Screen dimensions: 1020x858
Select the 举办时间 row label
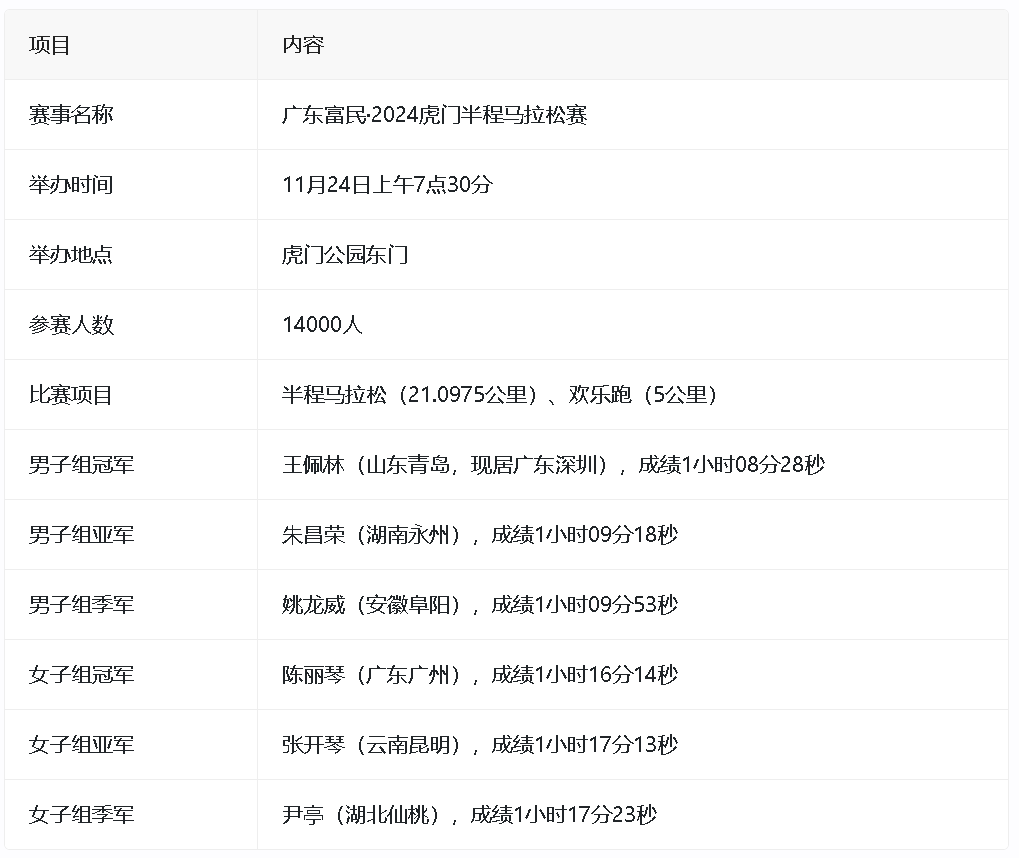(x=71, y=185)
